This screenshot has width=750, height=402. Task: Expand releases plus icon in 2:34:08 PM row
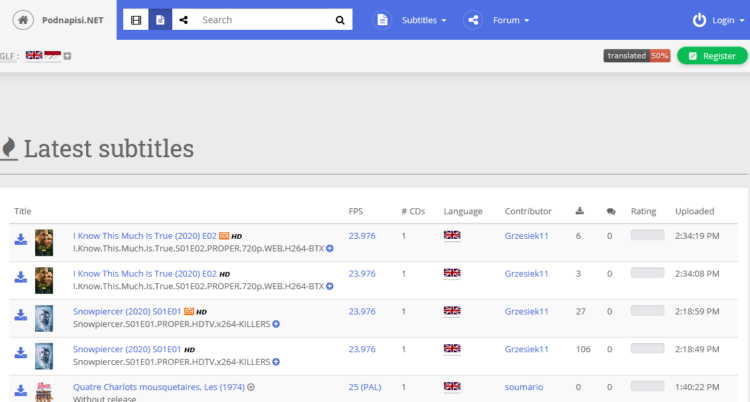330,286
